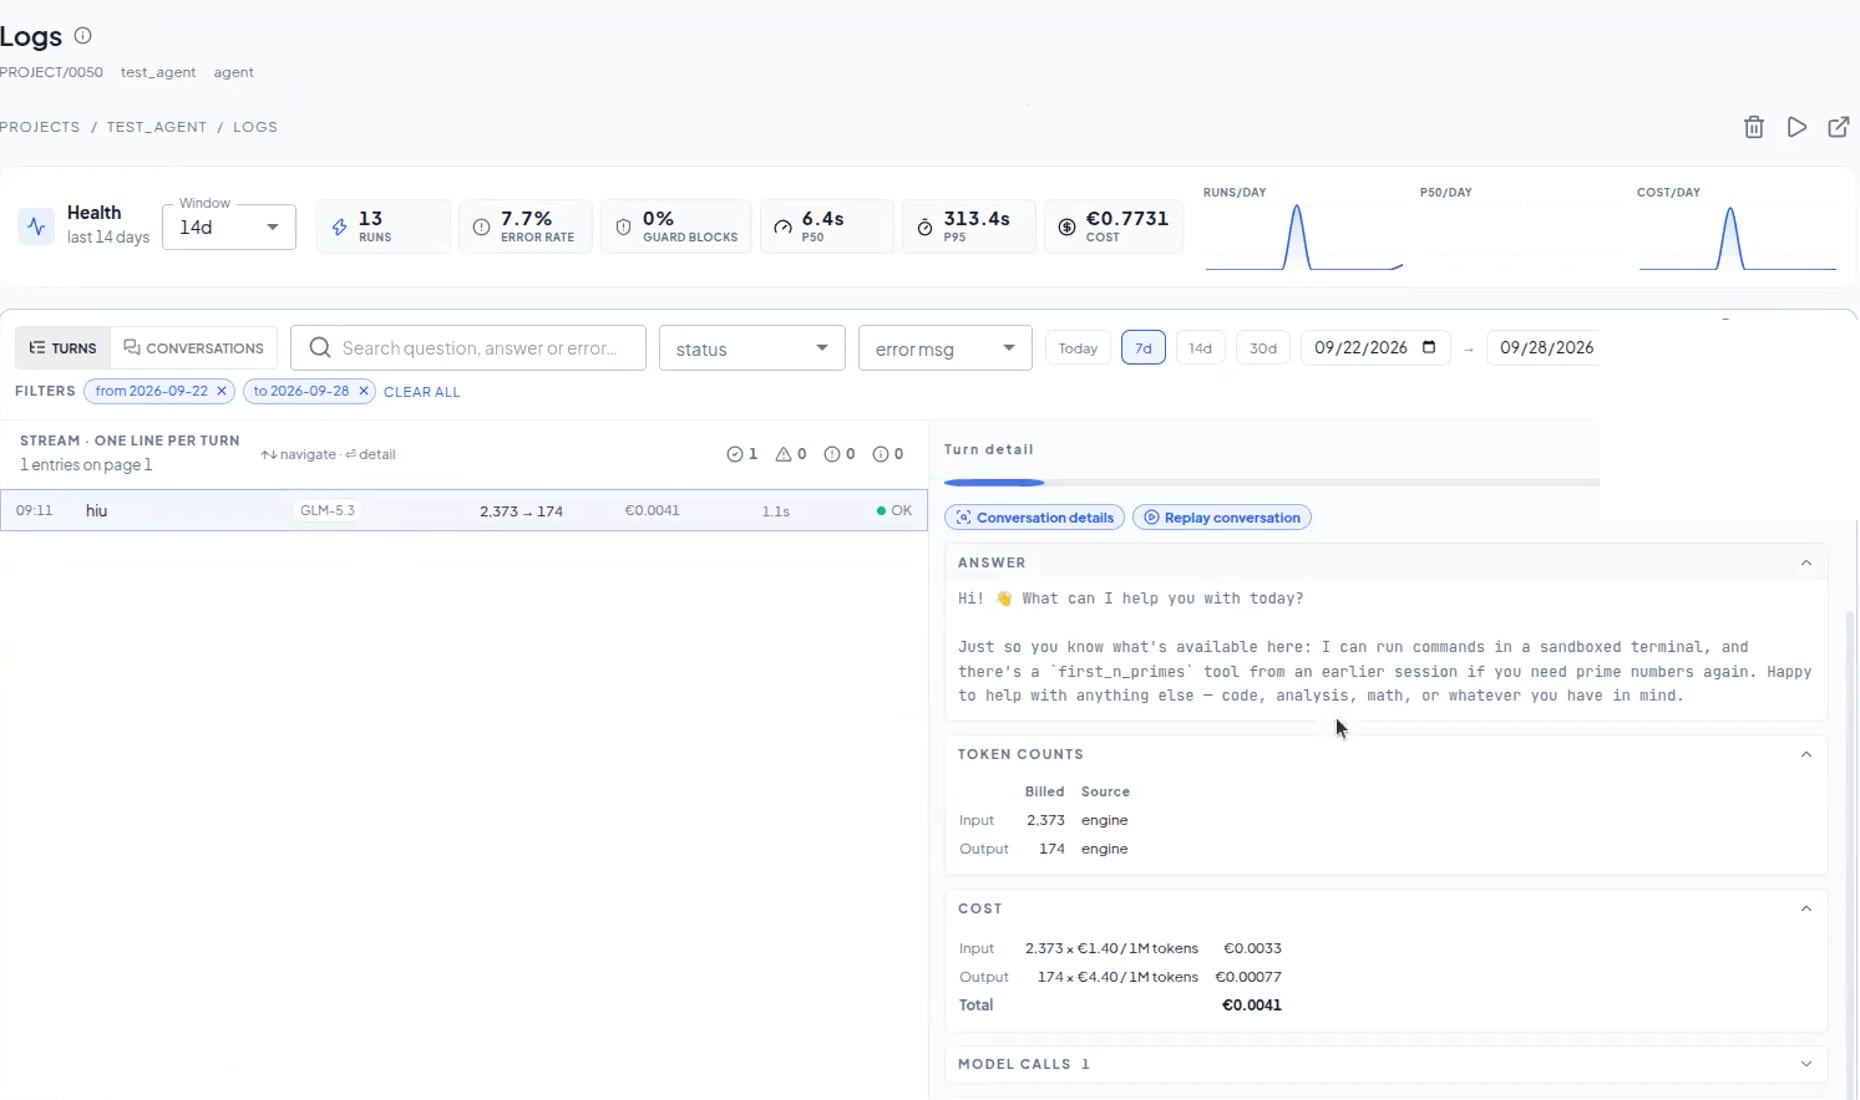
Task: Collapse the Answer section
Action: (x=1806, y=563)
